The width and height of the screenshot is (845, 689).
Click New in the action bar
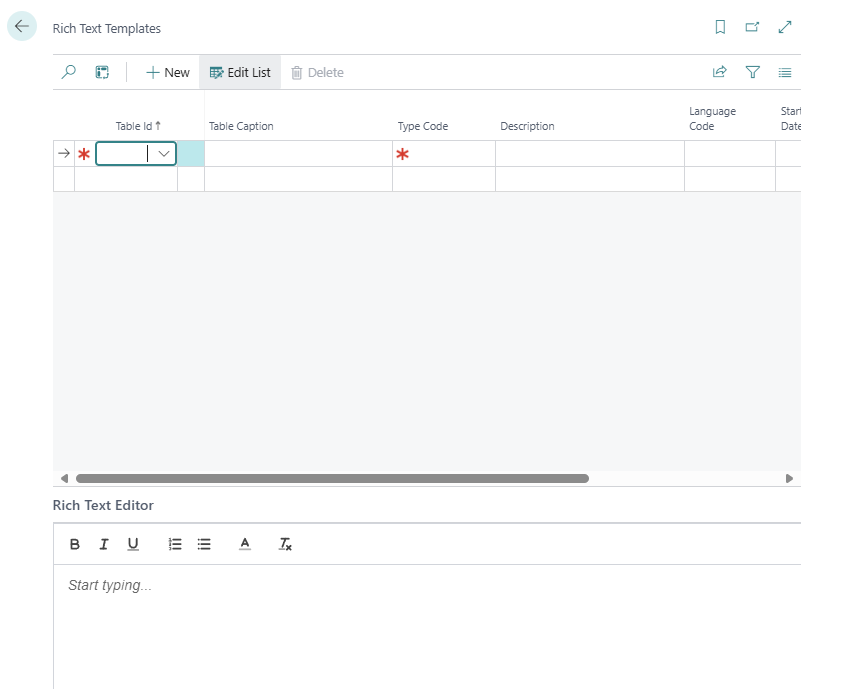point(167,72)
